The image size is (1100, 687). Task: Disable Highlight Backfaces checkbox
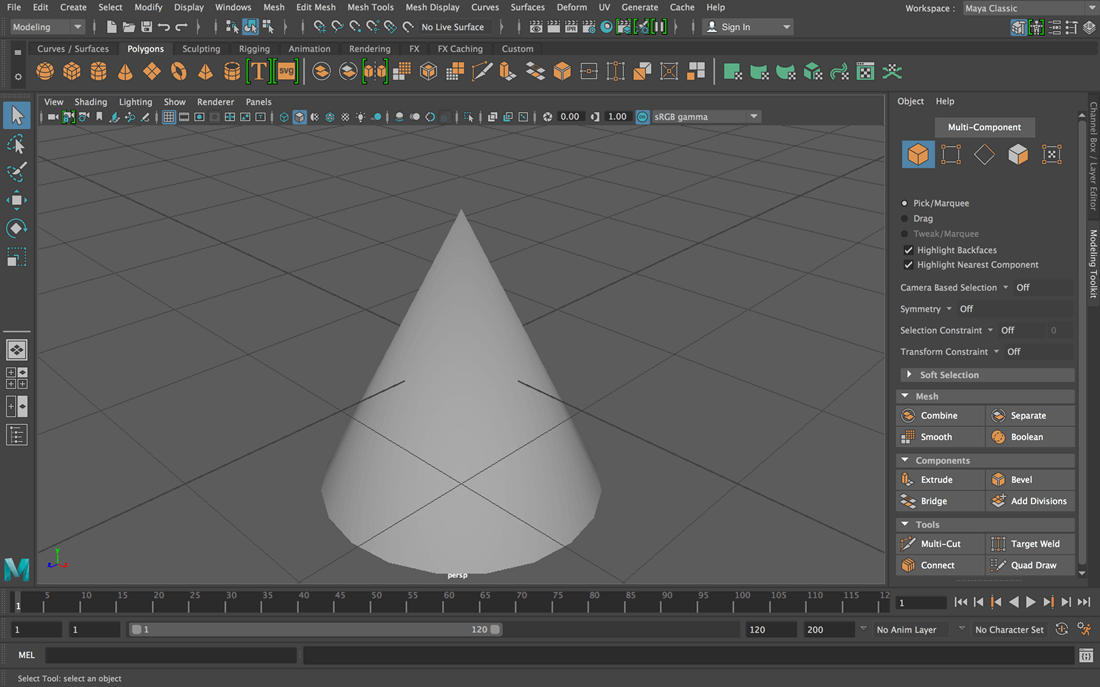pyautogui.click(x=908, y=250)
